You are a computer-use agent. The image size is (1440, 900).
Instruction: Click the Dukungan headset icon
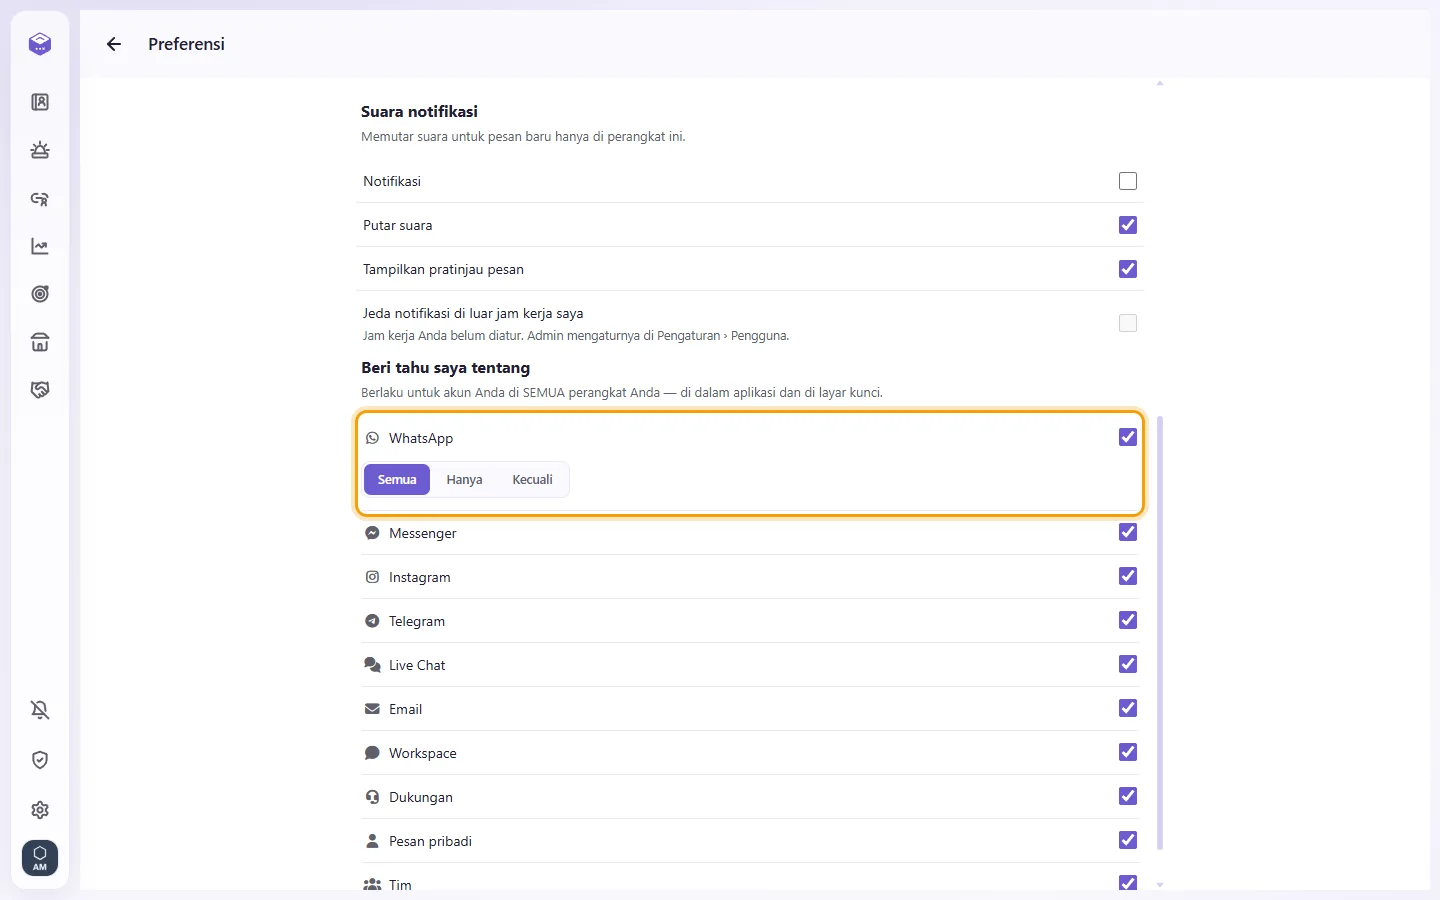(x=372, y=797)
